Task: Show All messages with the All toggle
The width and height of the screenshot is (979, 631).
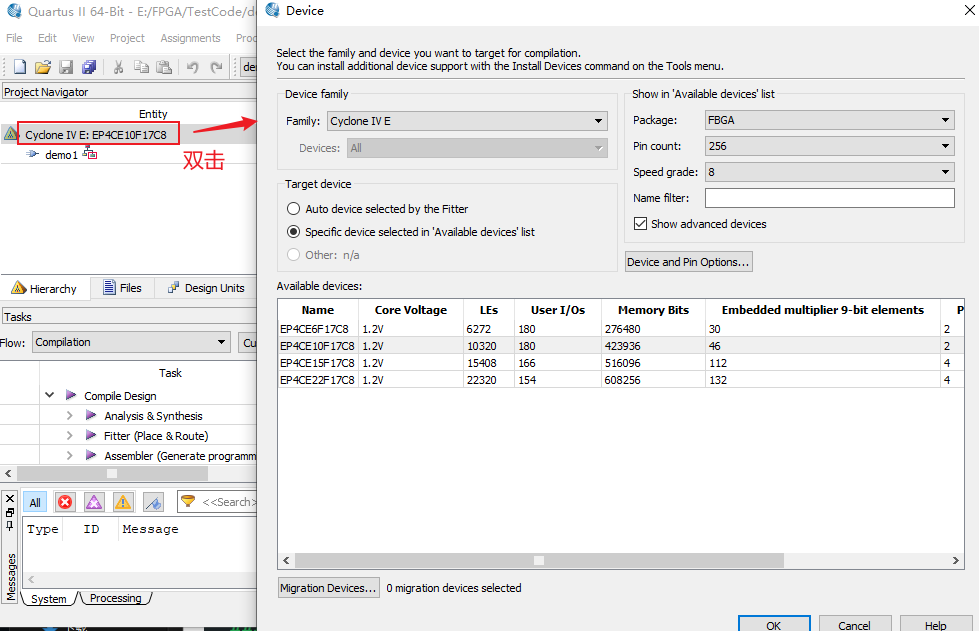Action: (x=35, y=502)
